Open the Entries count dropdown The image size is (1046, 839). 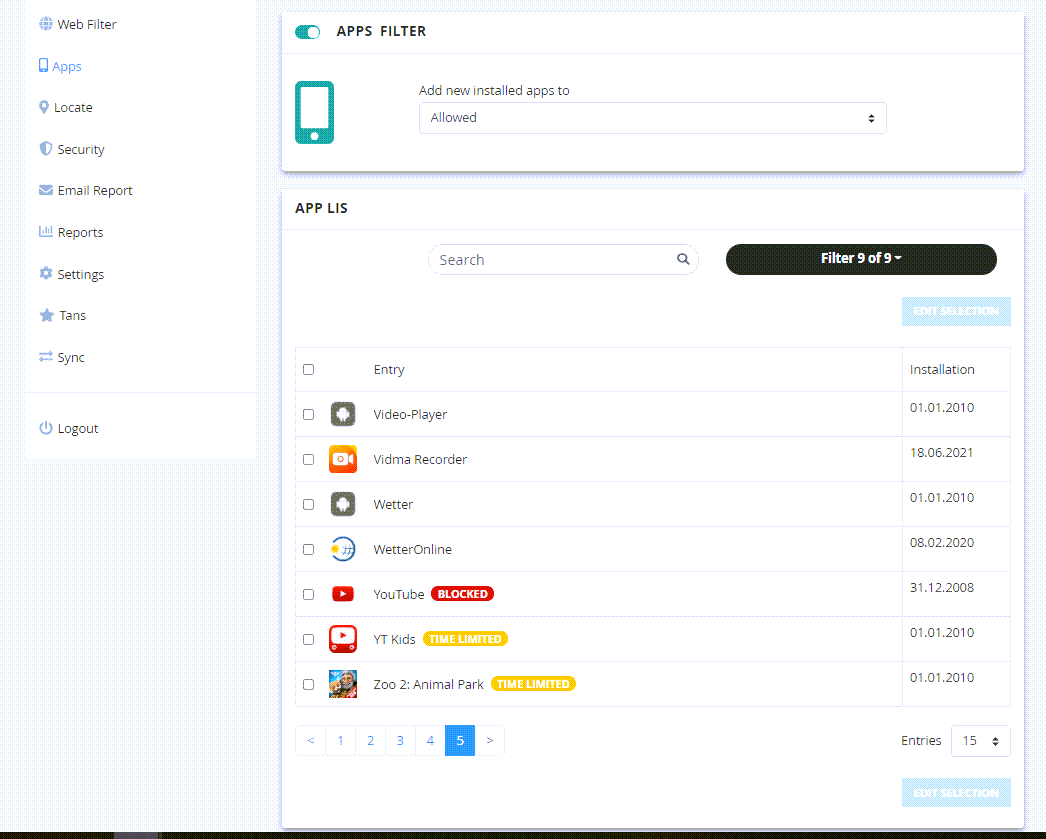pyautogui.click(x=981, y=741)
